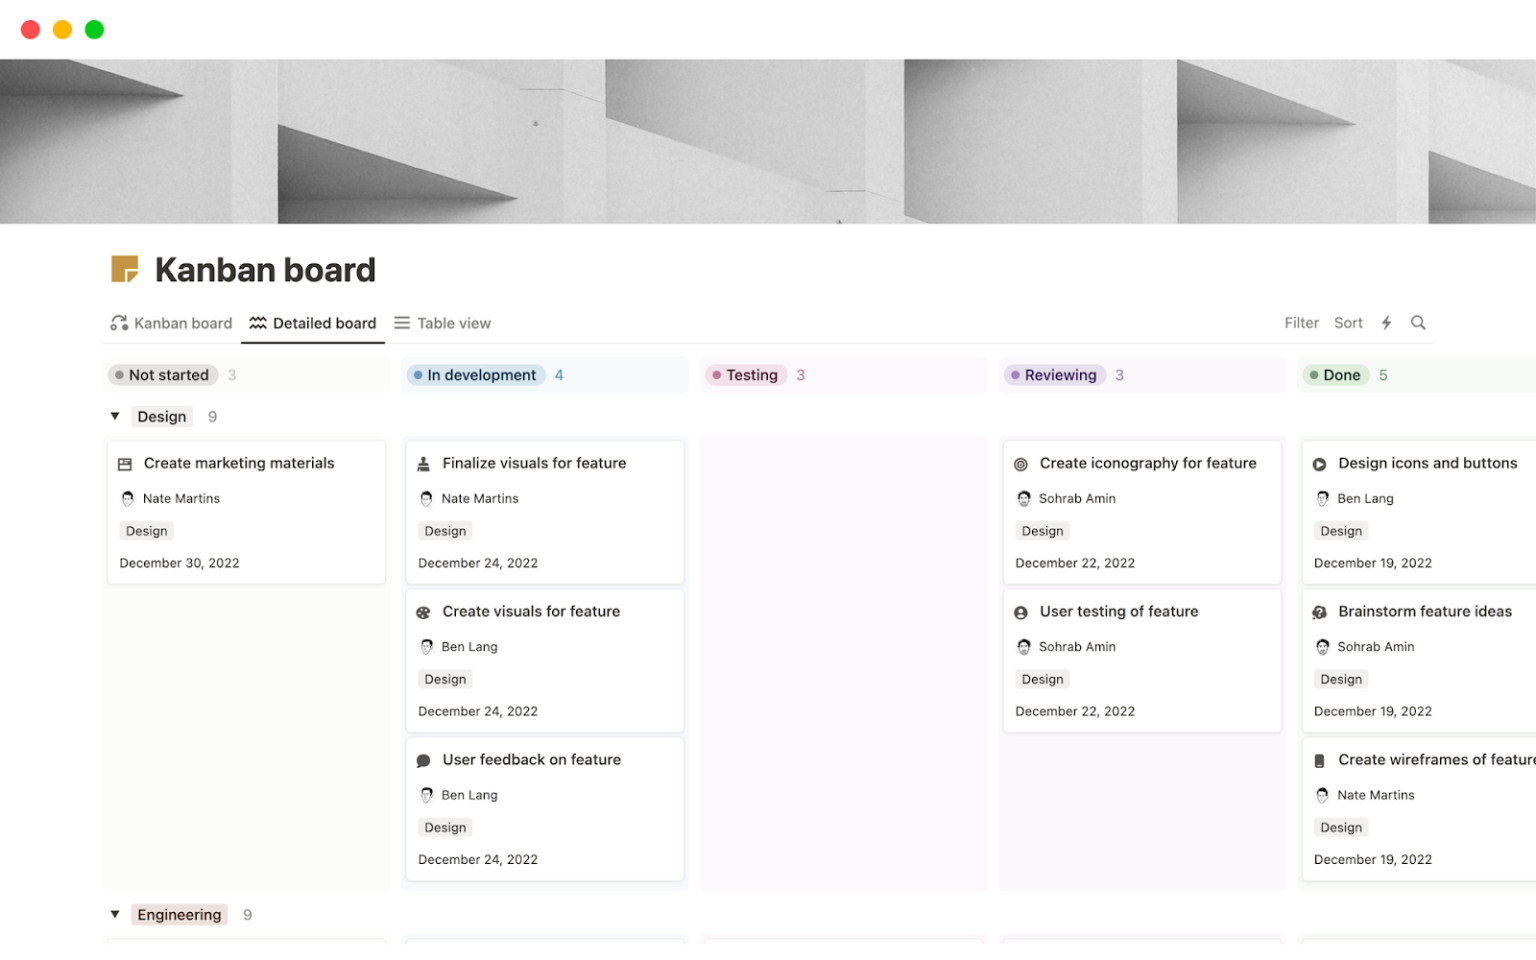Click the board automations lightning icon

click(x=1386, y=322)
